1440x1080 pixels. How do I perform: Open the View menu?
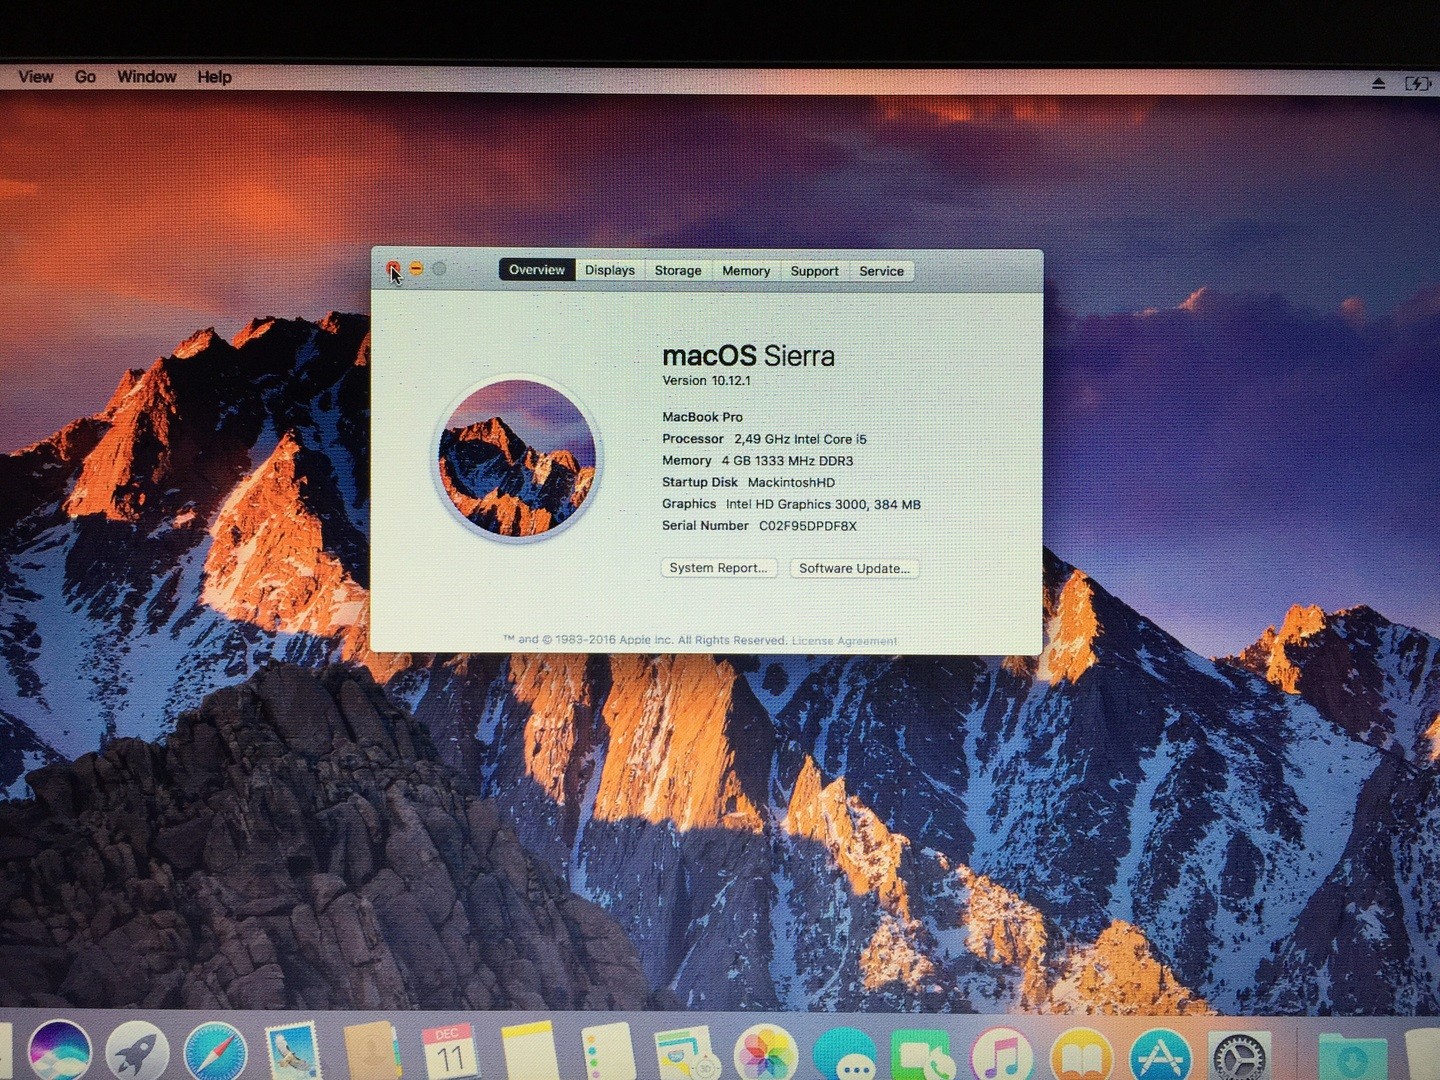point(36,77)
